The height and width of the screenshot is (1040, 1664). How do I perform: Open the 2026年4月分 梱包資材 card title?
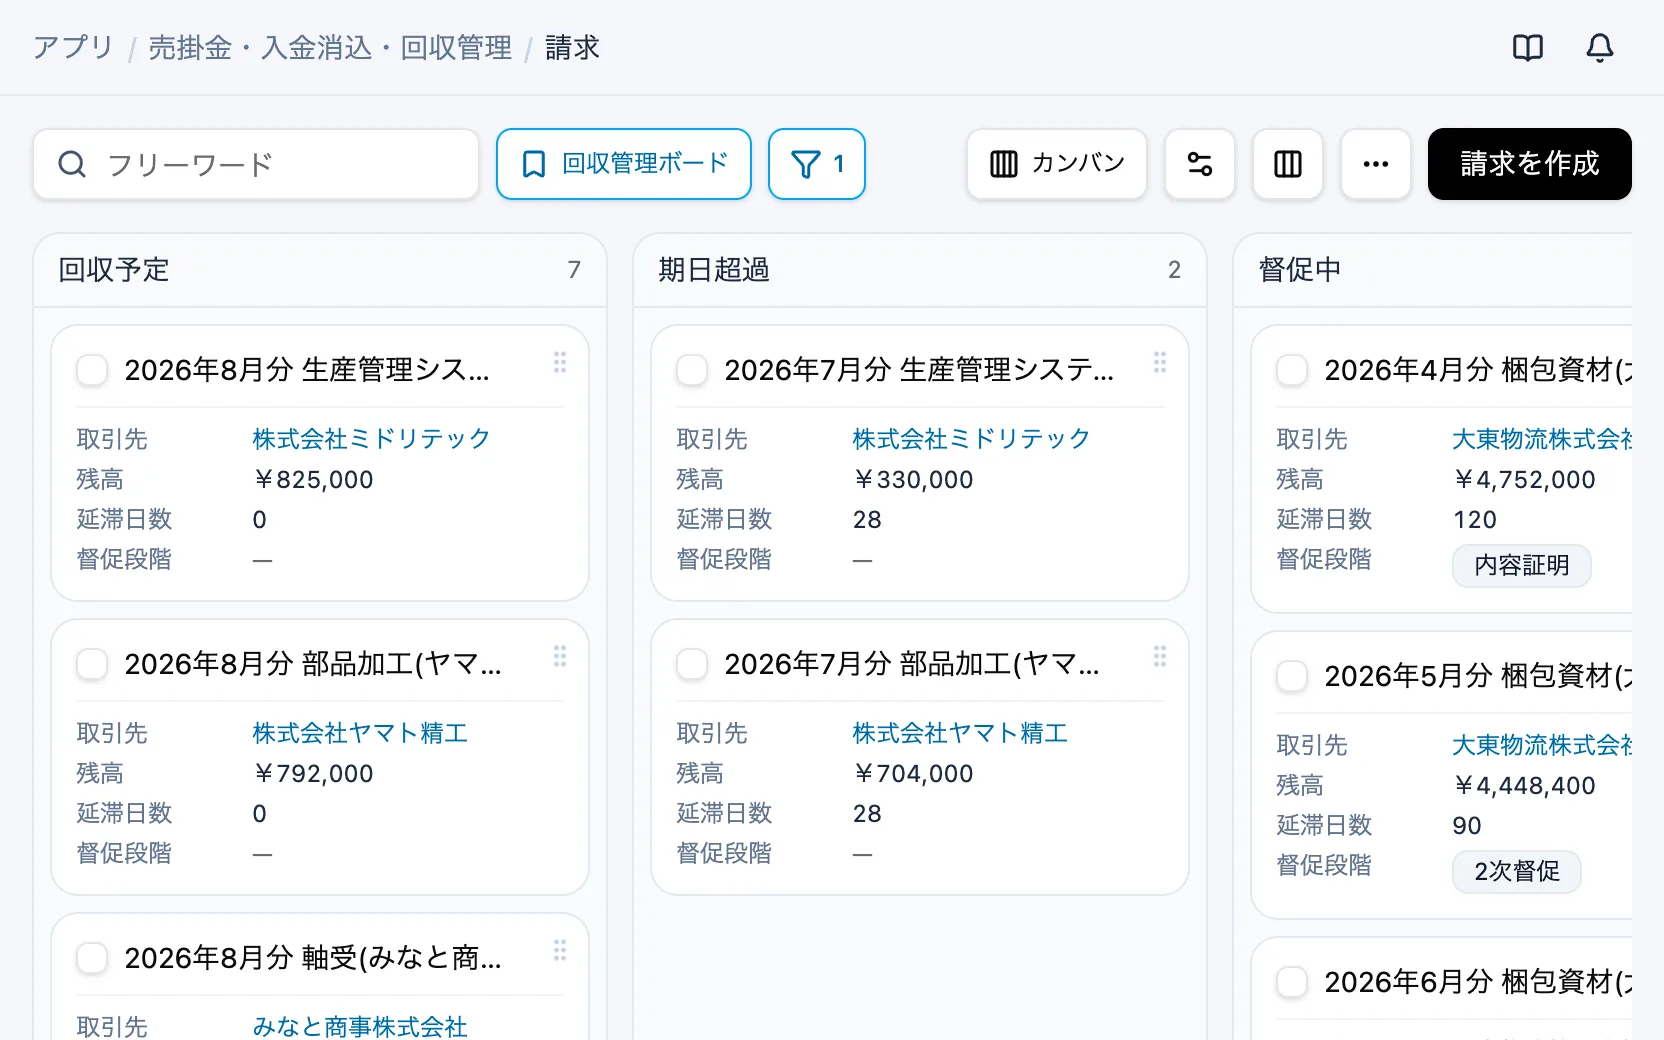click(x=1478, y=370)
